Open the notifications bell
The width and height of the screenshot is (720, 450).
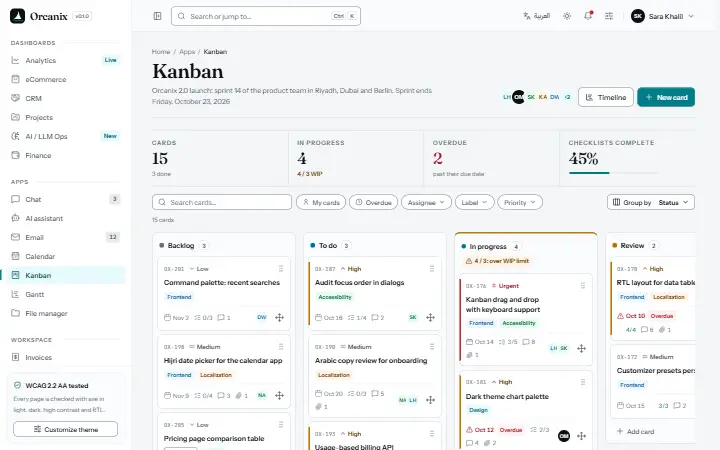click(588, 16)
